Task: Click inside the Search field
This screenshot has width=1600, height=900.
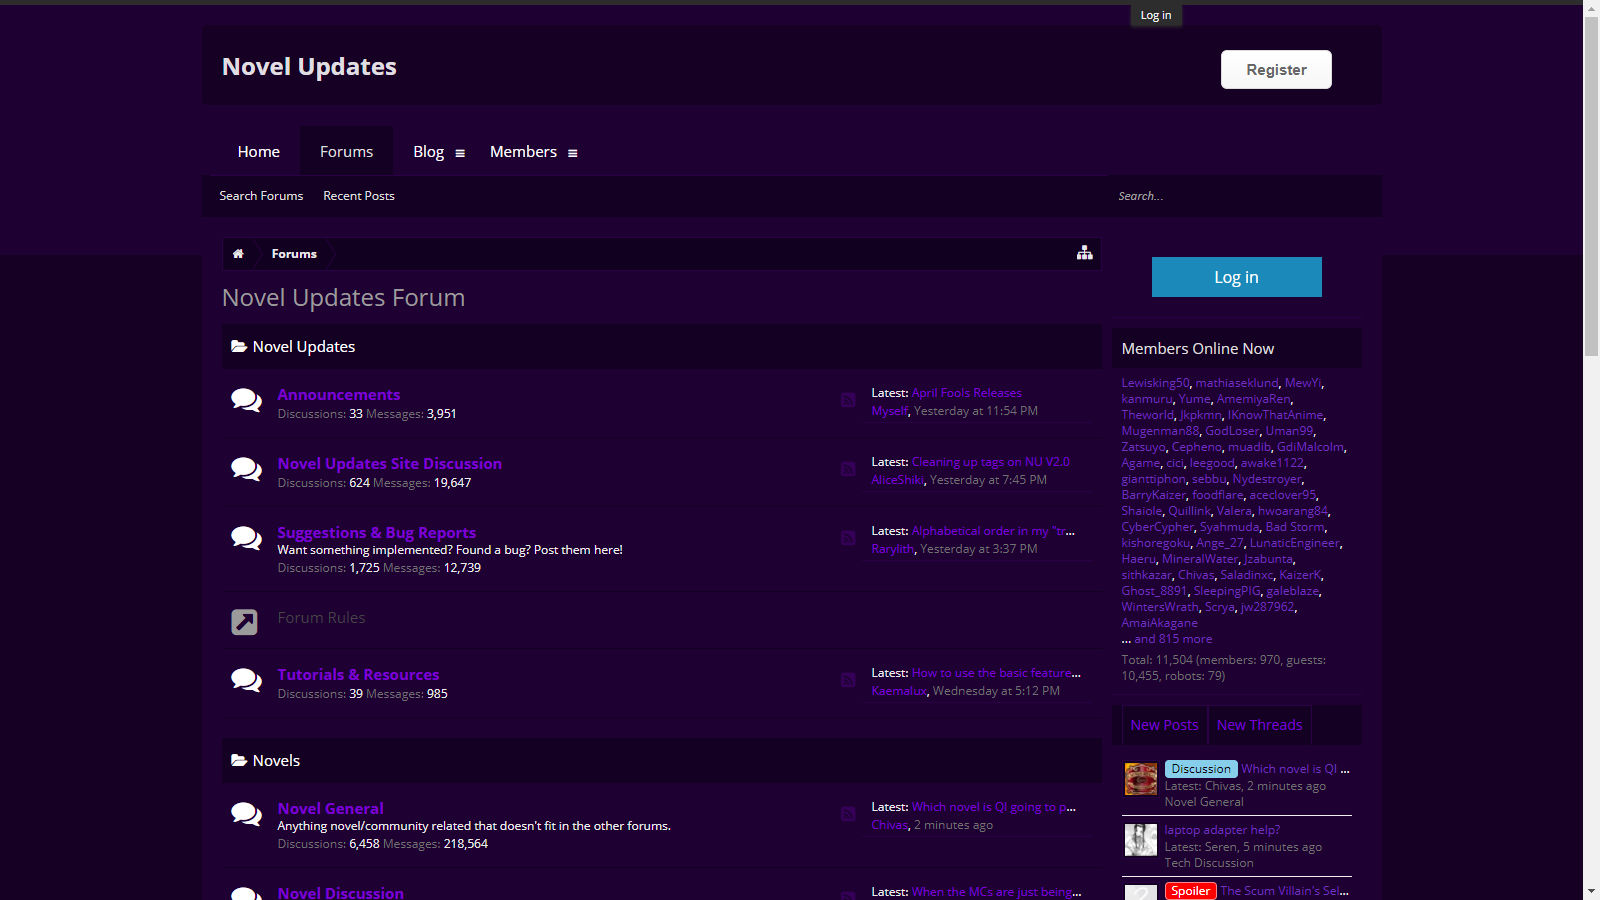Action: pyautogui.click(x=1200, y=196)
